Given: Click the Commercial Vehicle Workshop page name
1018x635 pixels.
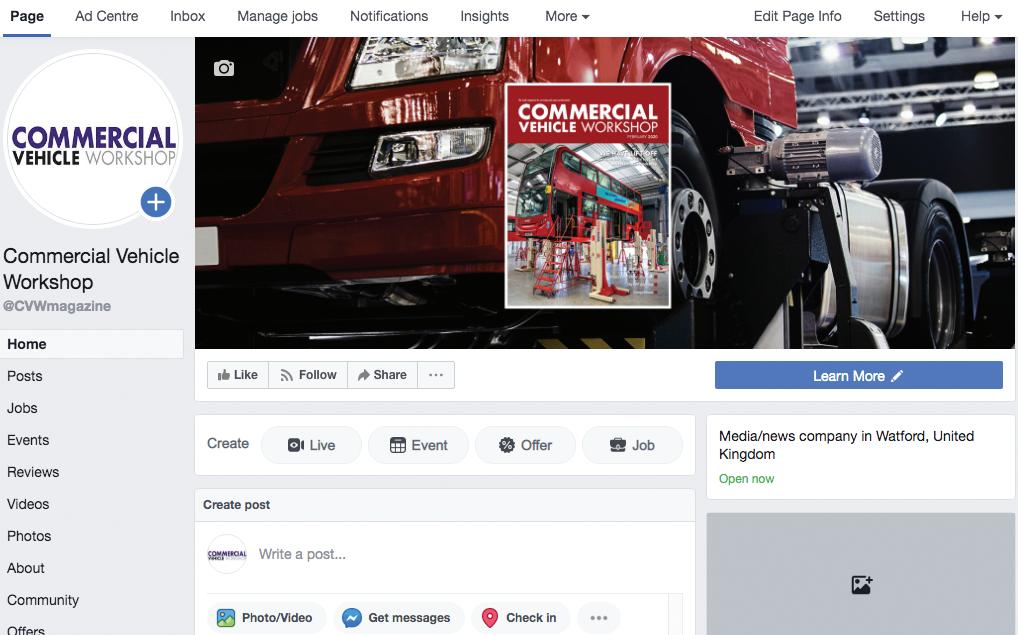Looking at the screenshot, I should point(91,269).
